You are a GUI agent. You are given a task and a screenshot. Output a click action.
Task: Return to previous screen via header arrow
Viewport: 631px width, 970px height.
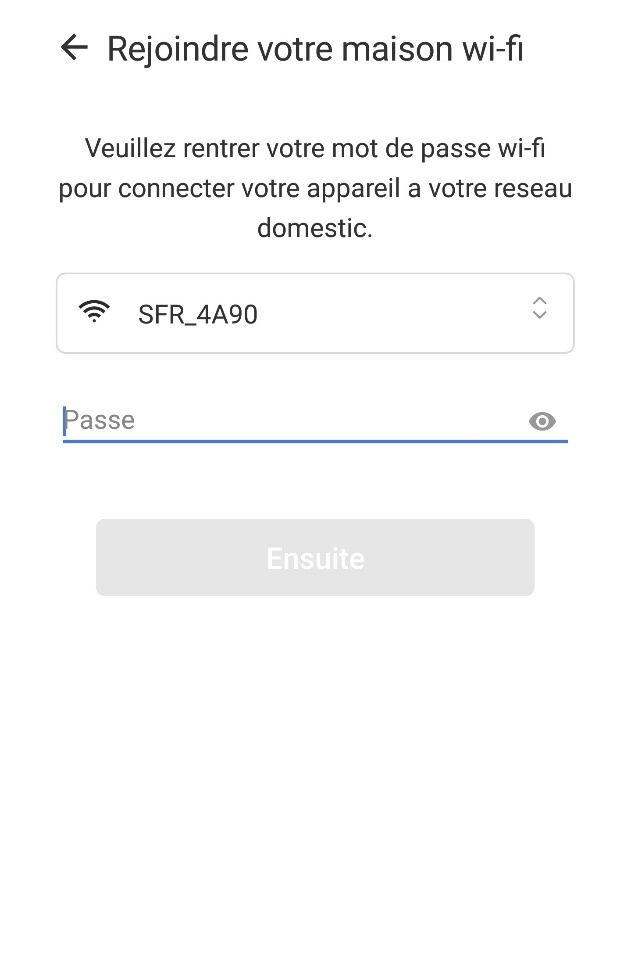74,48
